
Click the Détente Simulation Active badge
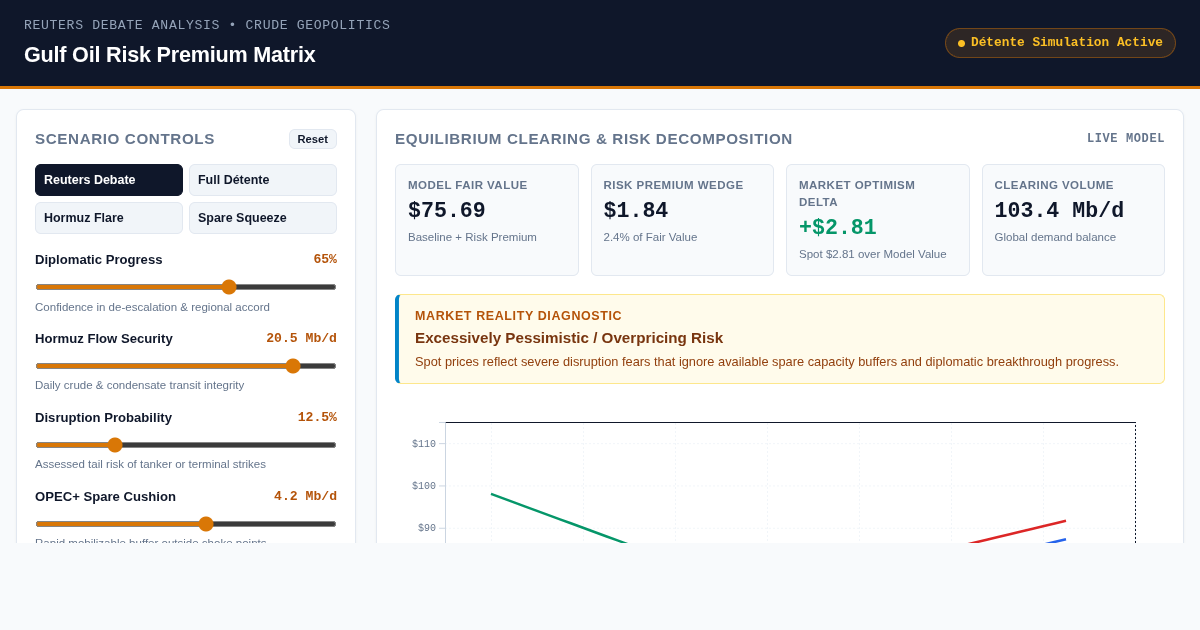pyautogui.click(x=1060, y=43)
